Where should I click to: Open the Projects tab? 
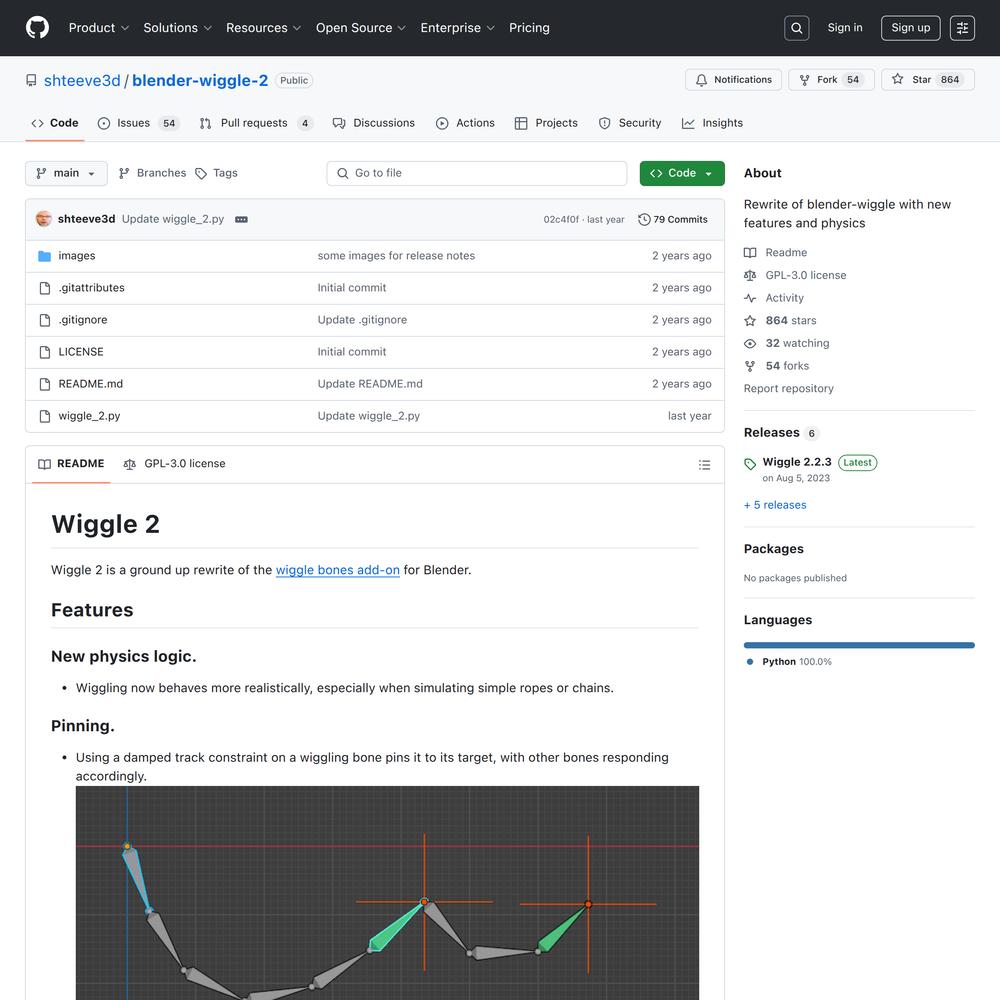click(x=546, y=123)
